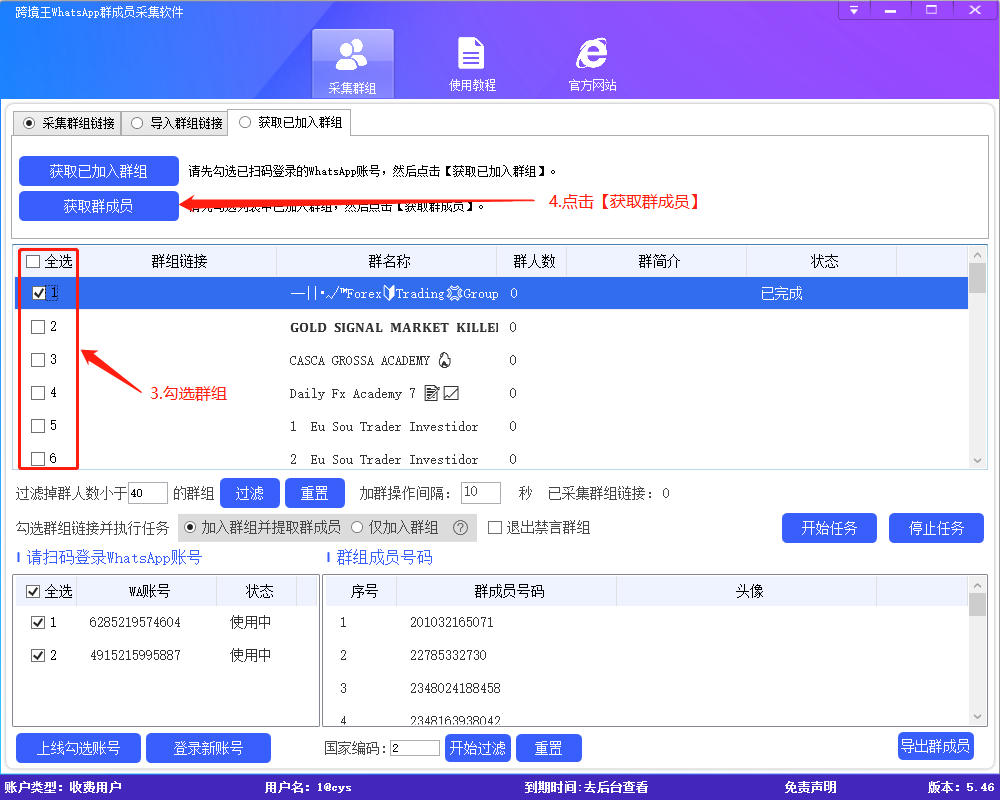Switch to the 采集群组链接 tab
1000x800 pixels.
[x=66, y=122]
